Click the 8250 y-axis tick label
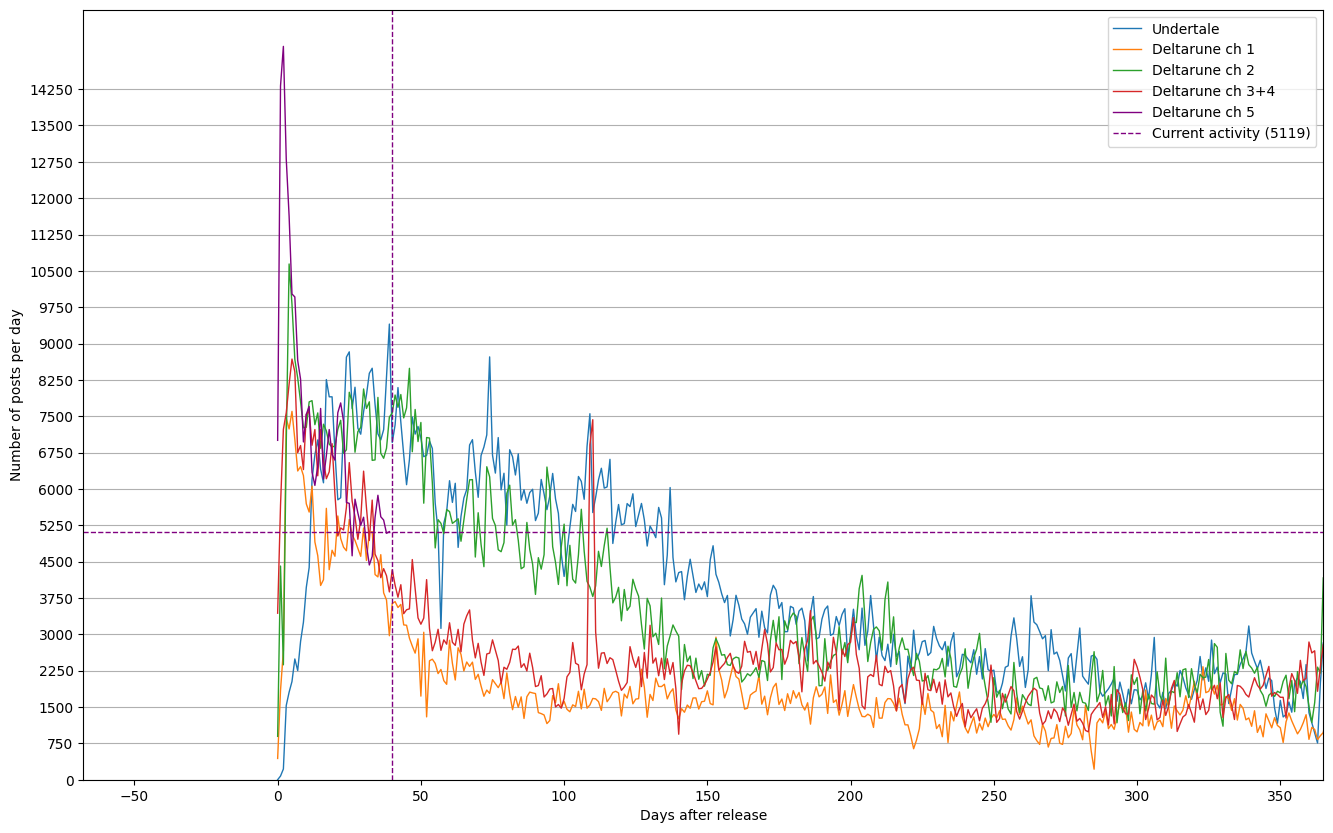This screenshot has height=833, width=1333. 59,381
